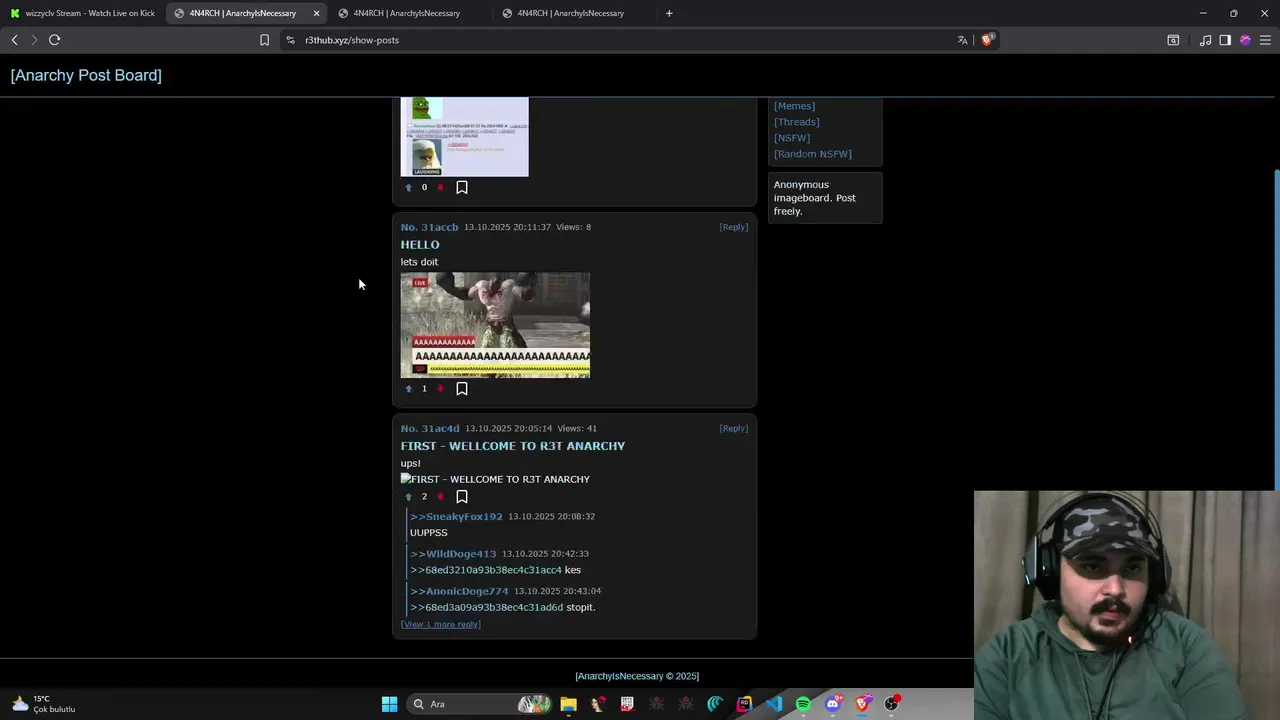1280x720 pixels.
Task: Open Discord from the taskbar
Action: [832, 704]
